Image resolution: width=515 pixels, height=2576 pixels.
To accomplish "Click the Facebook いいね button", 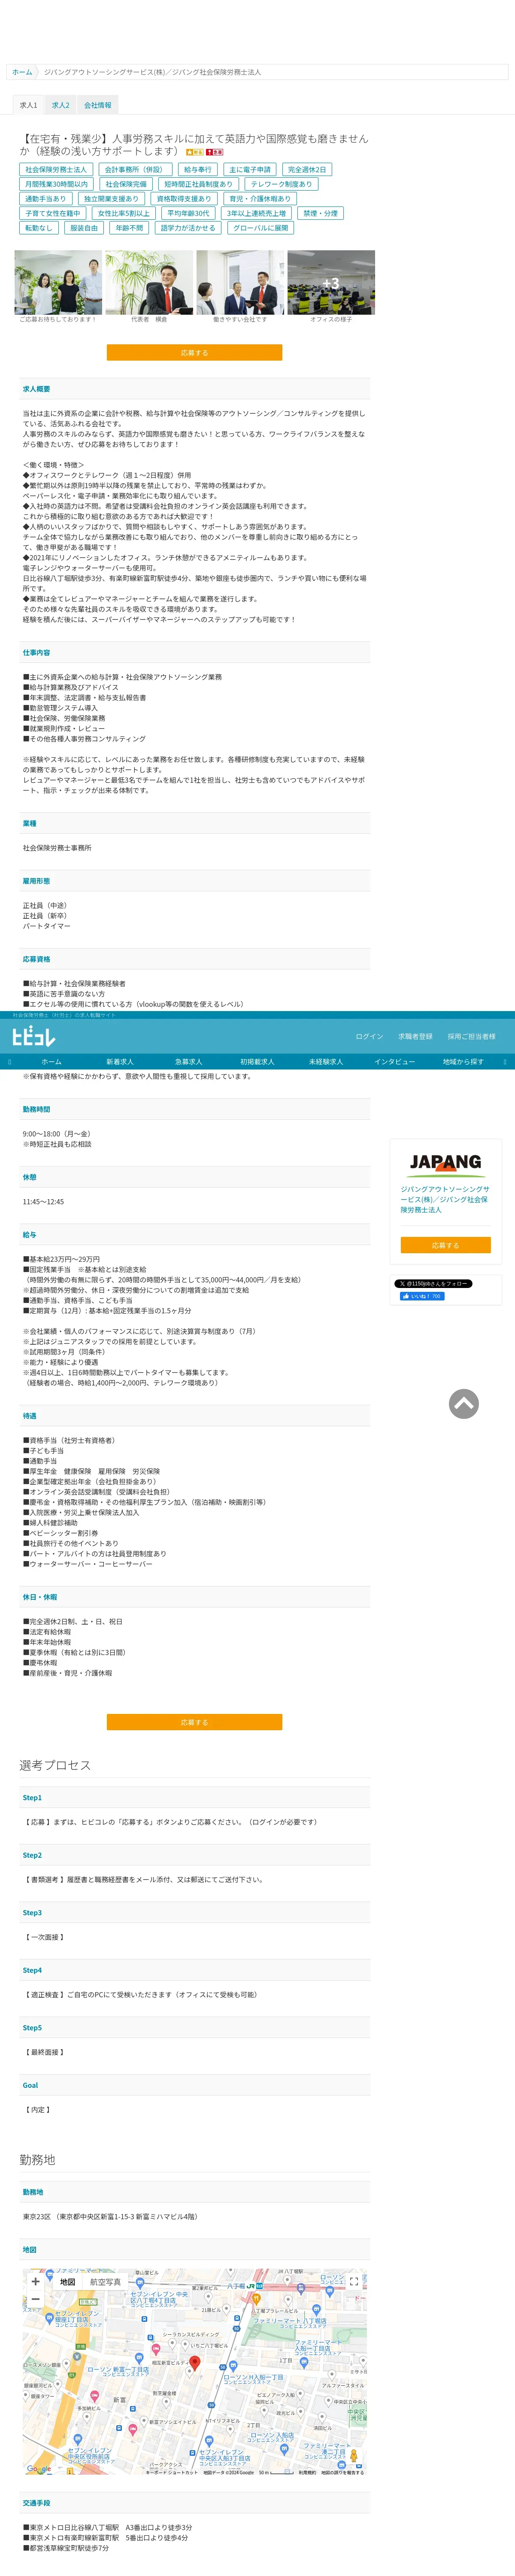I will (422, 1296).
